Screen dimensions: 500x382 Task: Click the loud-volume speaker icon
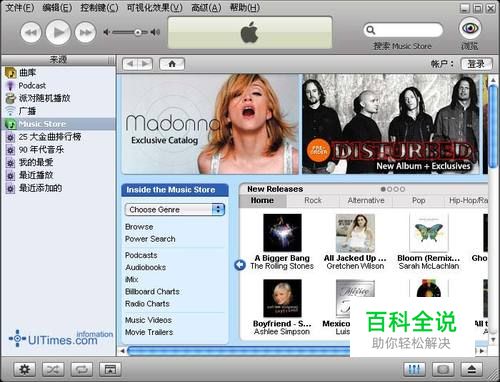155,32
